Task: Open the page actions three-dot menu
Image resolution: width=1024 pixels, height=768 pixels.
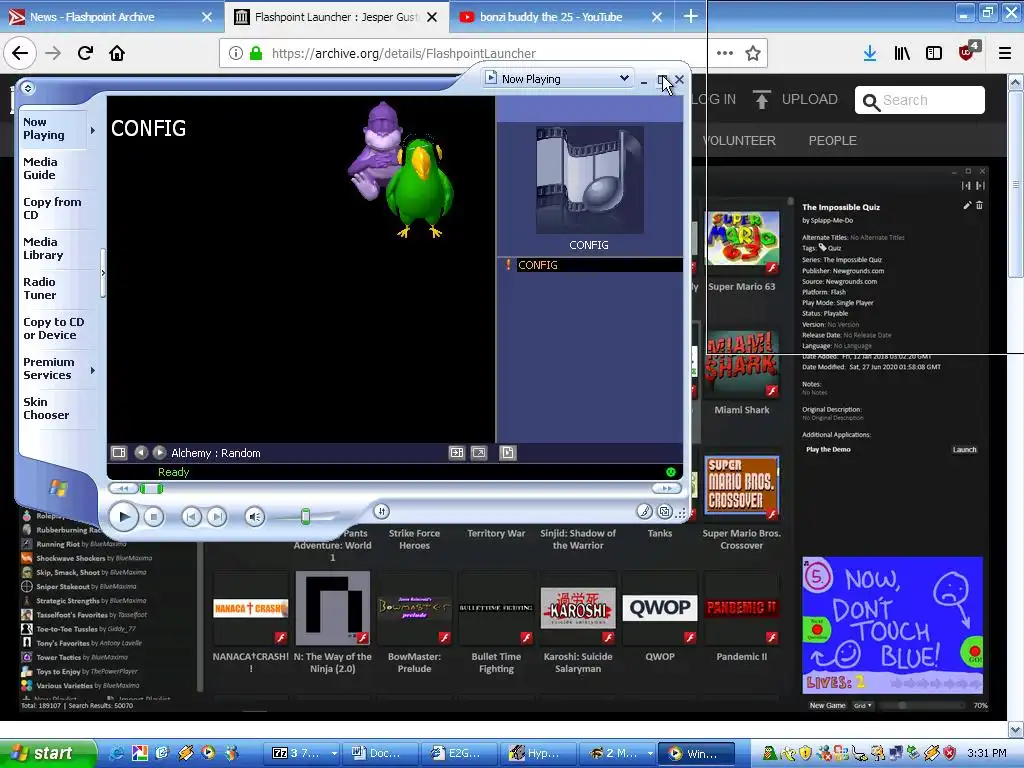Action: [x=725, y=53]
